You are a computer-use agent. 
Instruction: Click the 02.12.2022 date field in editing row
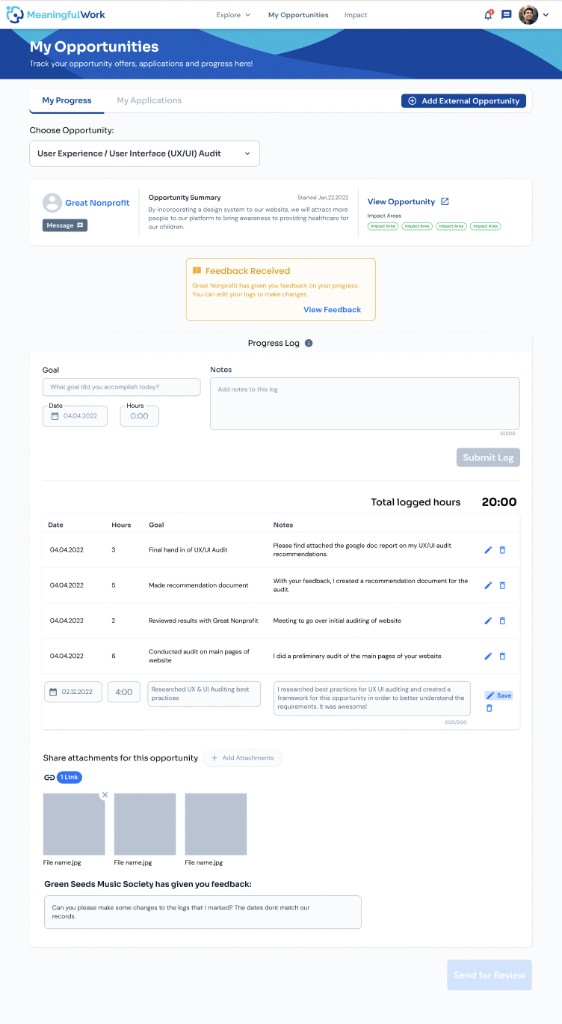click(x=73, y=692)
